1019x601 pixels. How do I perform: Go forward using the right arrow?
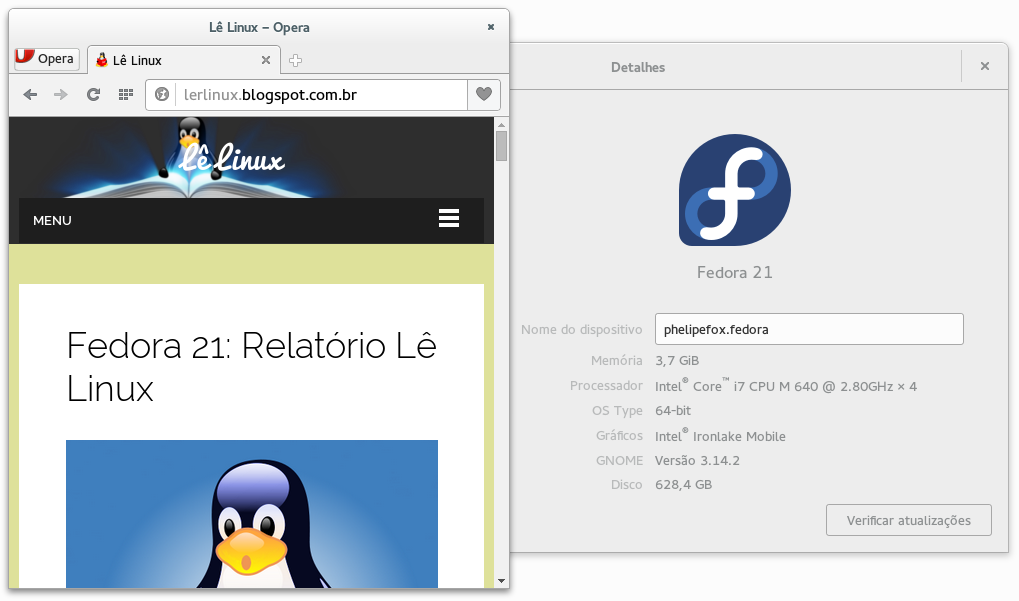pyautogui.click(x=61, y=95)
